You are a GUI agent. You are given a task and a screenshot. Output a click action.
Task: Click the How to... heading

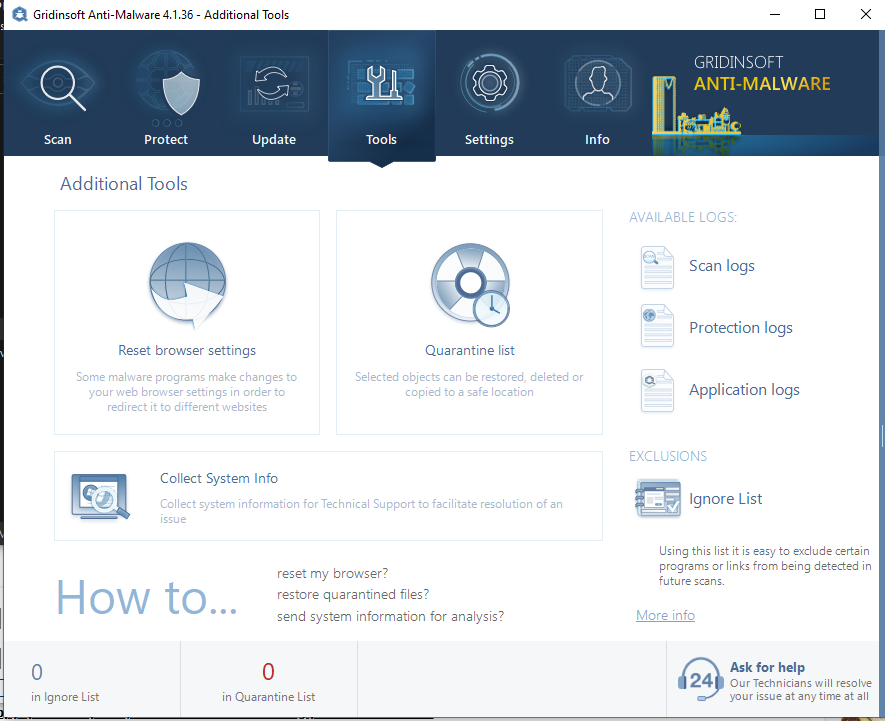tap(146, 597)
